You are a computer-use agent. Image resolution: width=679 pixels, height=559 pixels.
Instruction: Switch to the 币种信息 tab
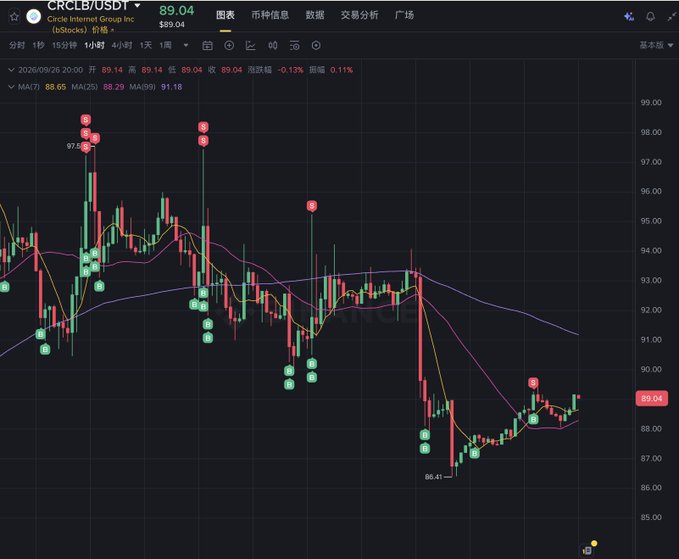pos(270,15)
